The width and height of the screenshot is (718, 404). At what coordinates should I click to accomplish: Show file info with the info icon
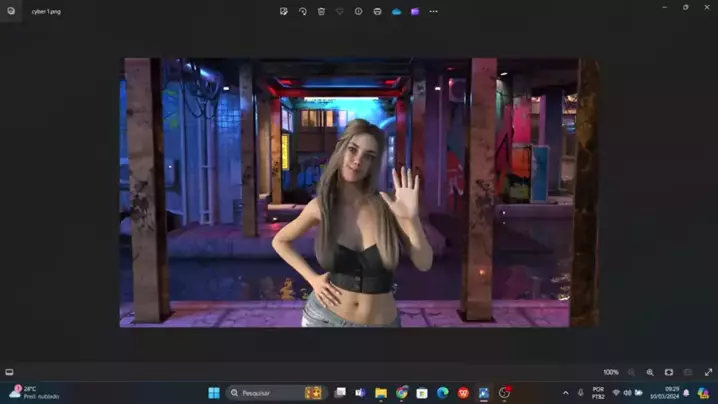(x=359, y=11)
